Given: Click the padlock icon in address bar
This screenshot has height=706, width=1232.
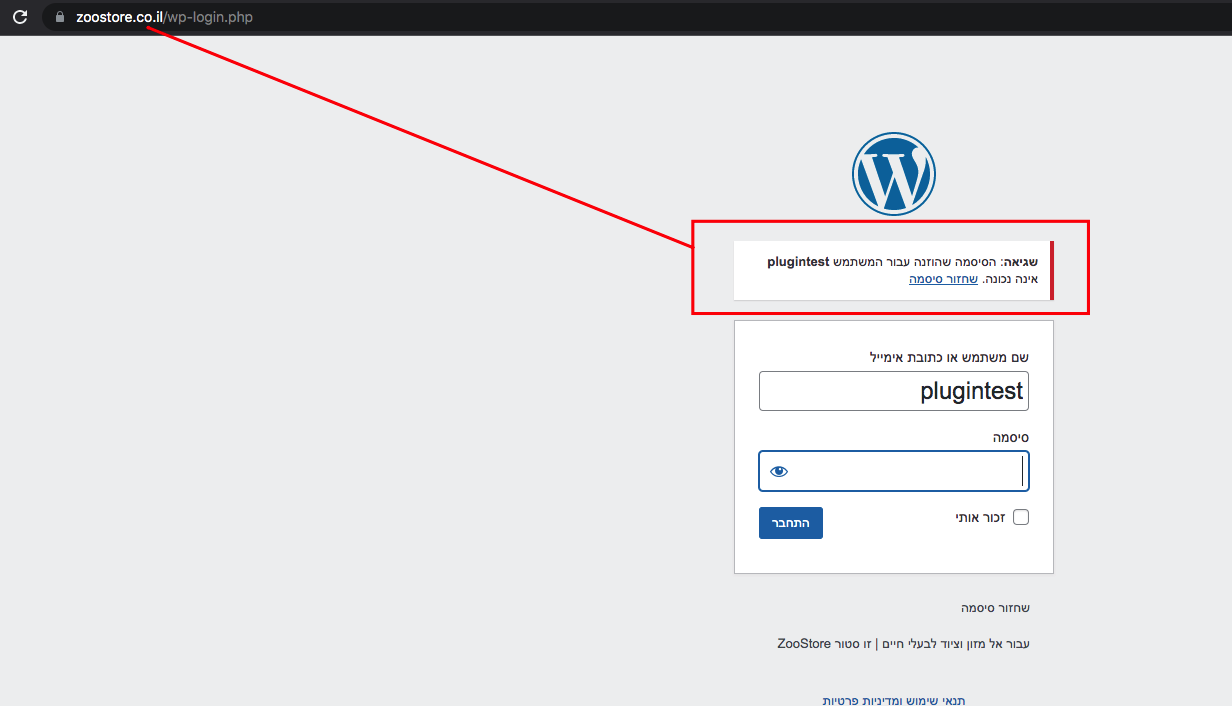Looking at the screenshot, I should coord(60,17).
